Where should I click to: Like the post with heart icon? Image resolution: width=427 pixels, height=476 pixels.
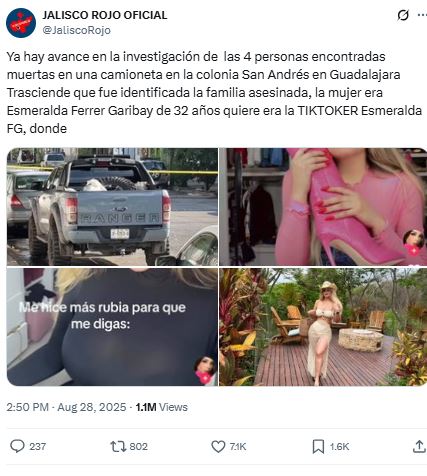coord(218,446)
